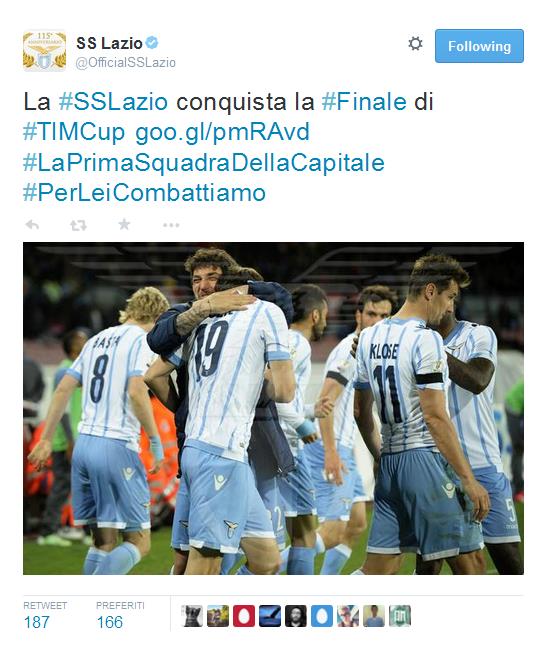The width and height of the screenshot is (542, 649).
Task: Open the #TIMCup hashtag
Action: (74, 133)
